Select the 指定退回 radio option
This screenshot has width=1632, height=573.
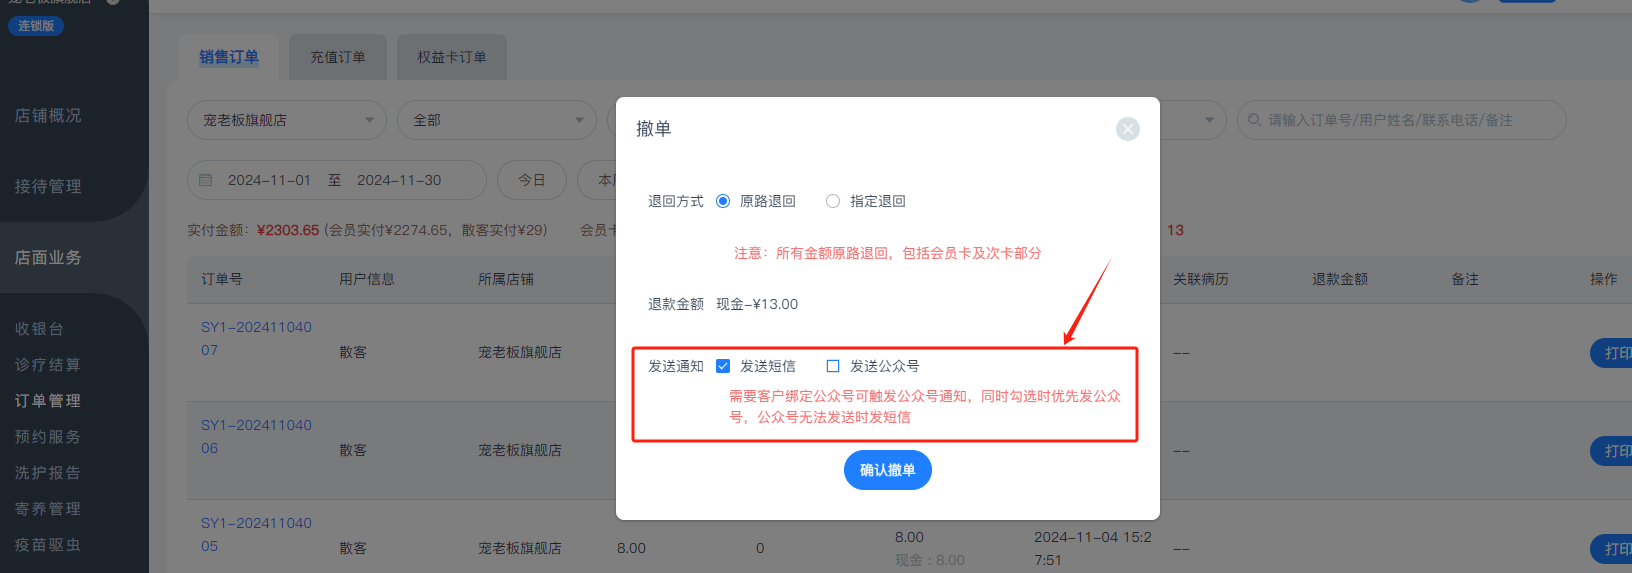(833, 201)
